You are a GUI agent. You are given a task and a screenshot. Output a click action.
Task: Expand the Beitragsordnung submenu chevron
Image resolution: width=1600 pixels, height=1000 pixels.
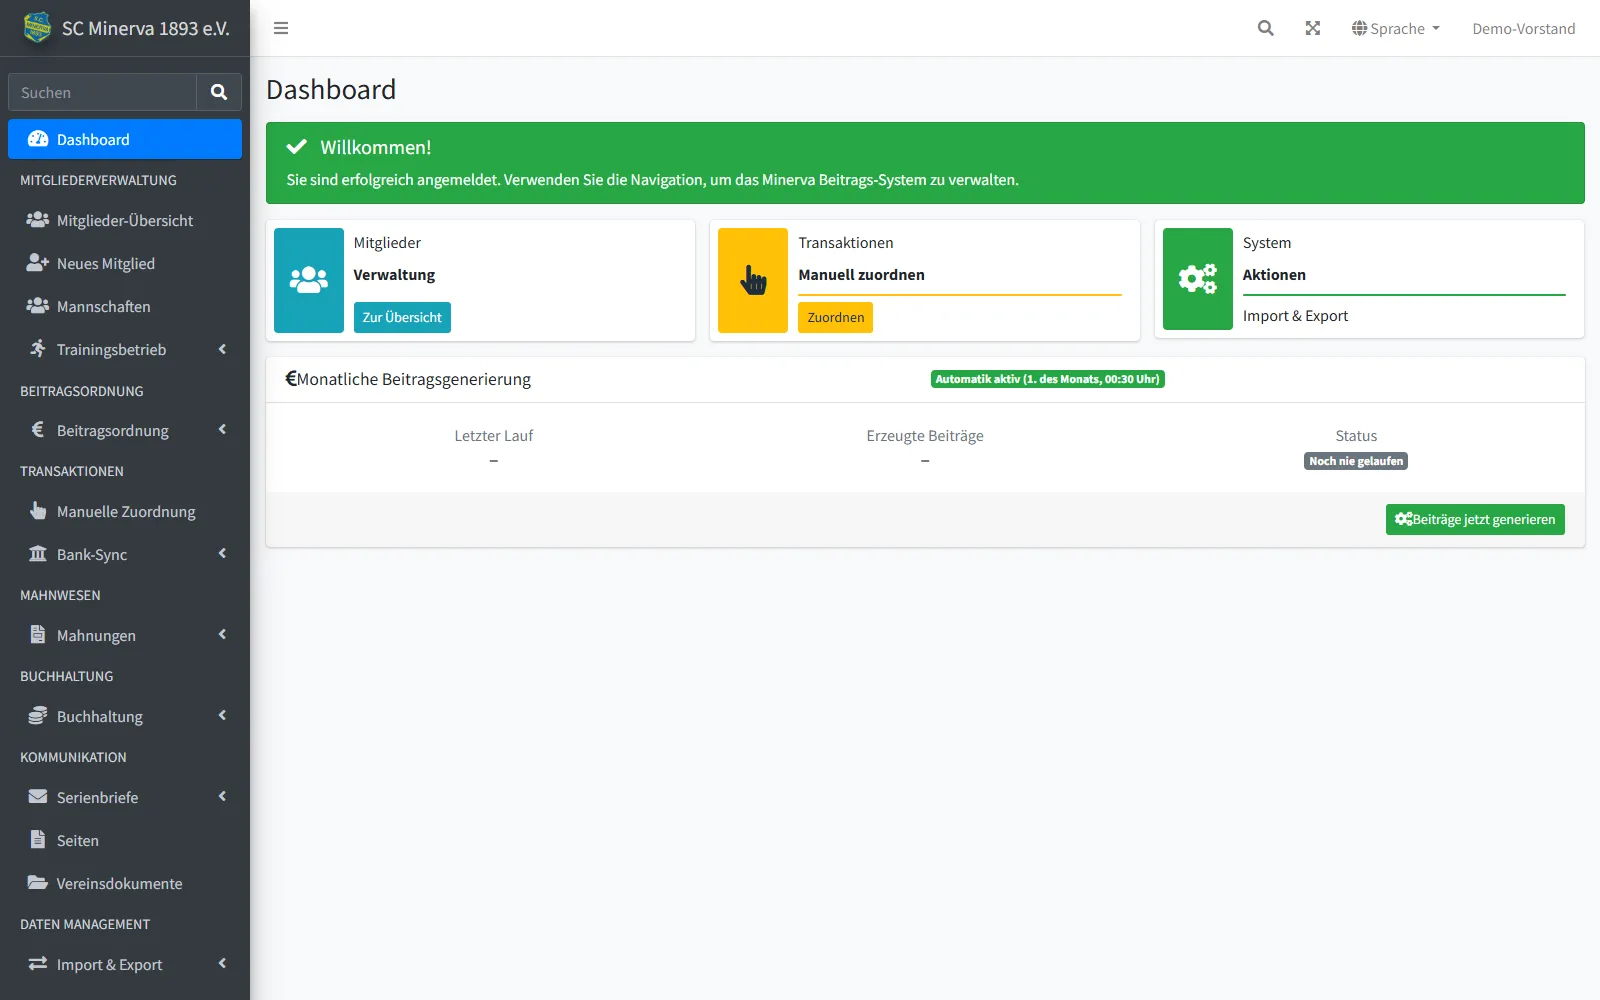[222, 430]
